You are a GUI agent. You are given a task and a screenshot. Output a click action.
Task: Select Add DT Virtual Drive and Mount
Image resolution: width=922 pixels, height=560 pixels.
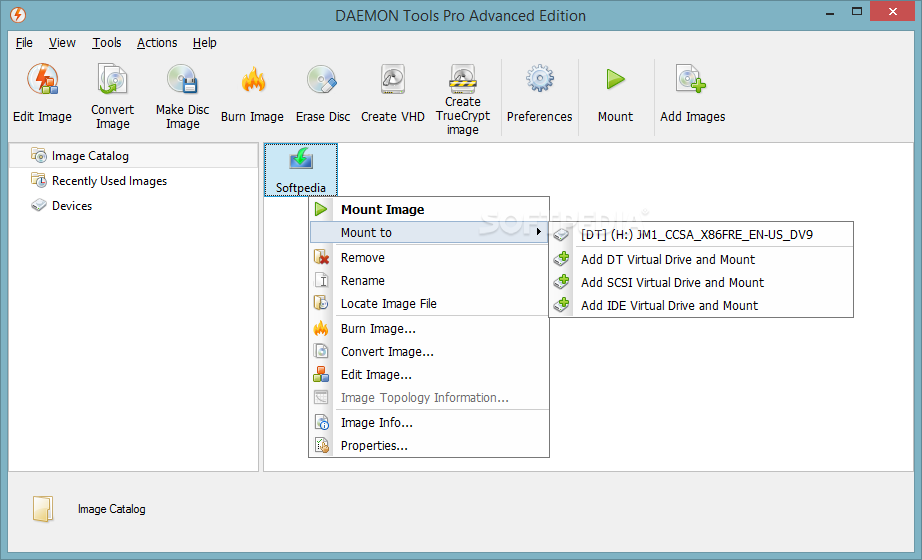701,259
